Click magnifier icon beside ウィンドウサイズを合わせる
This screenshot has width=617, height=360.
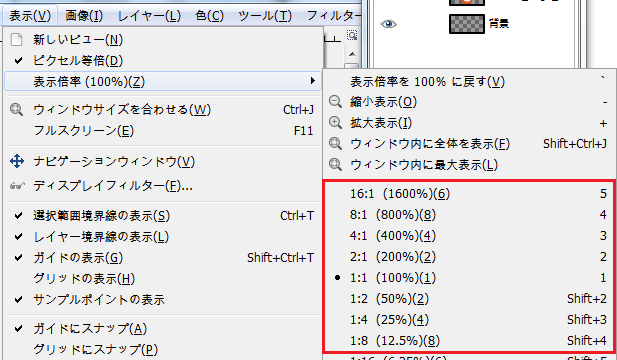[x=17, y=109]
